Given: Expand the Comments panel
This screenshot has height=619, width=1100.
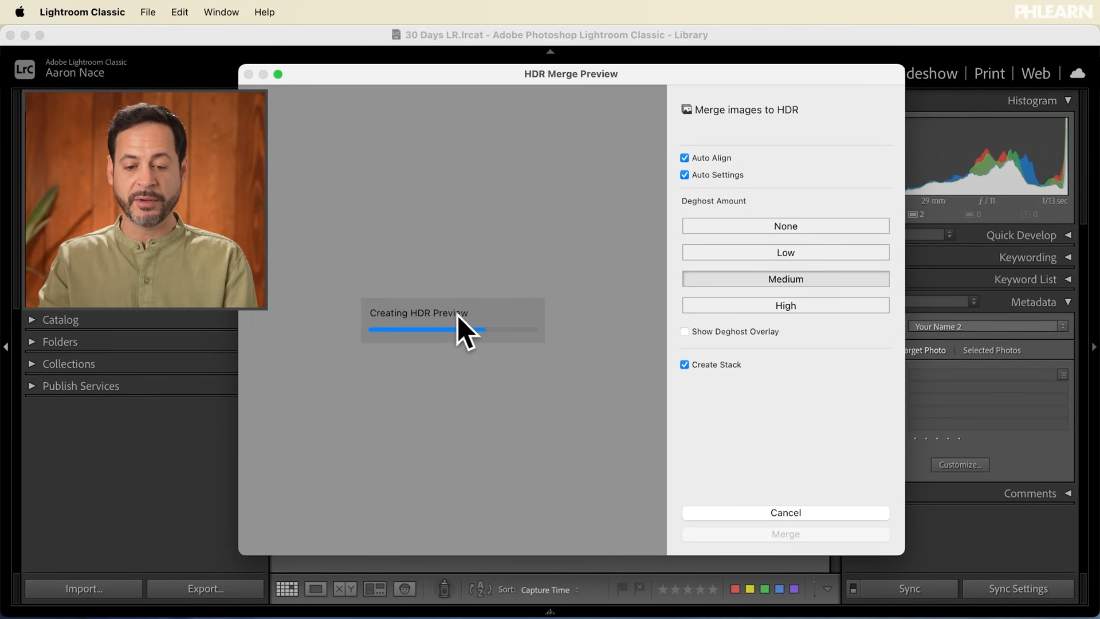Looking at the screenshot, I should click(x=1068, y=493).
